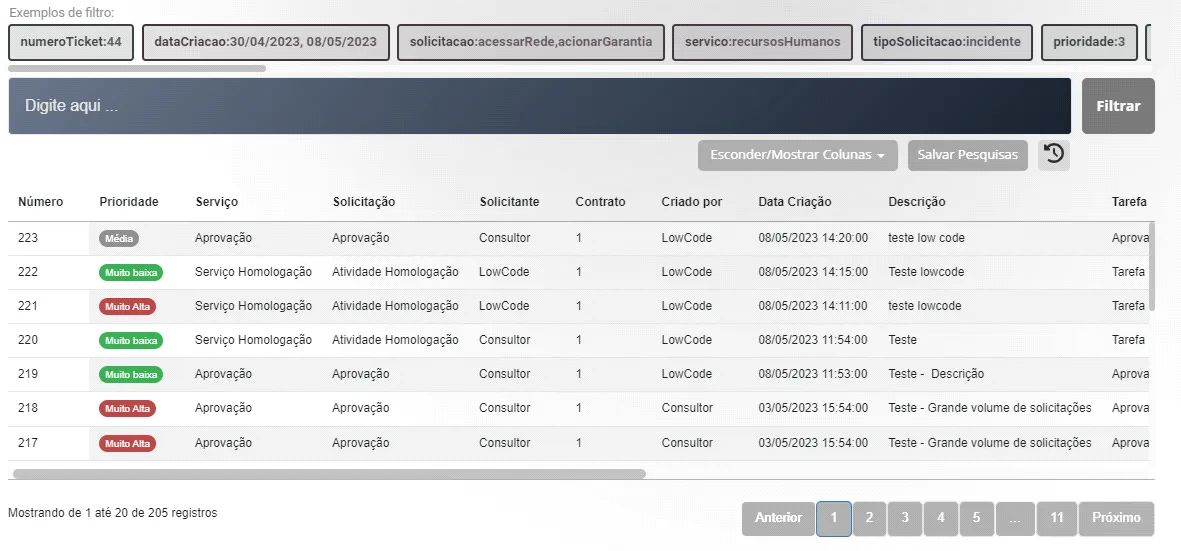Click the Anterior pagination button
This screenshot has width=1181, height=551.
pyautogui.click(x=778, y=519)
